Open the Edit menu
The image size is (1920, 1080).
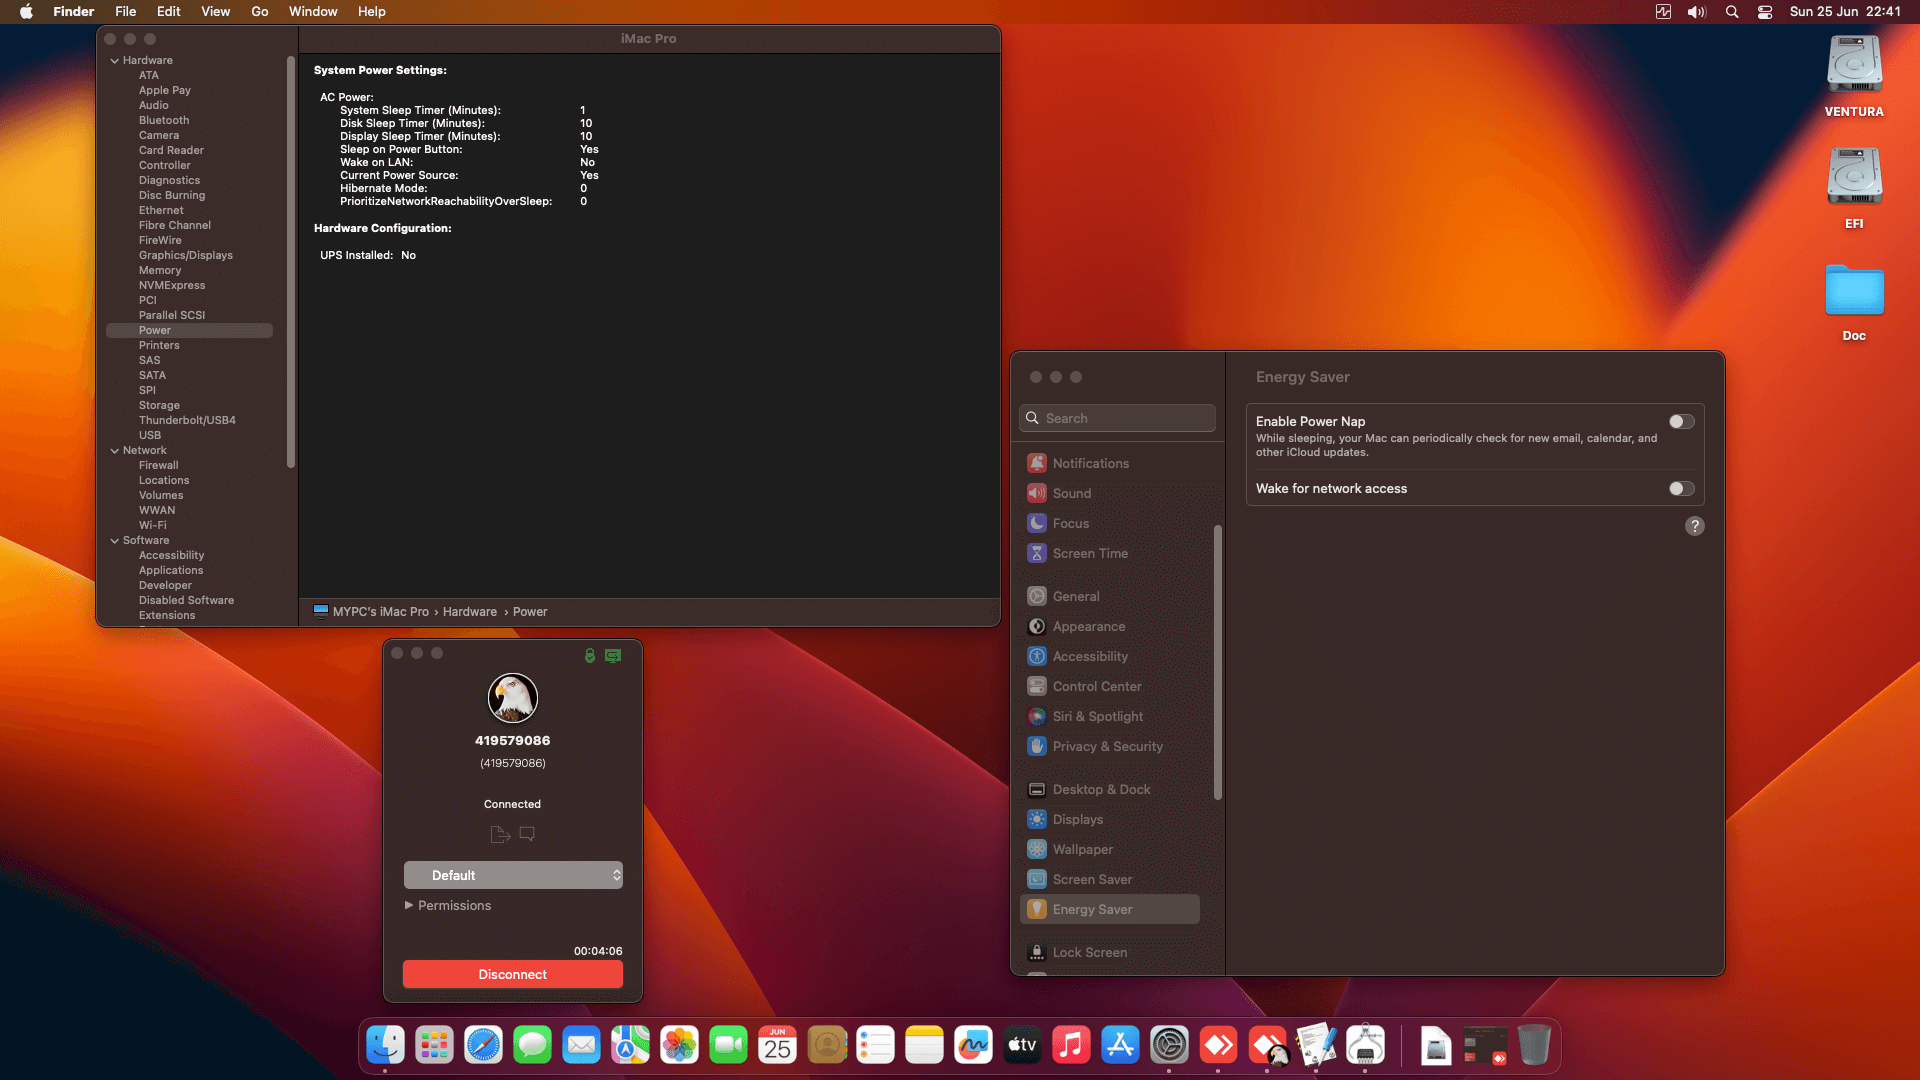pos(168,12)
